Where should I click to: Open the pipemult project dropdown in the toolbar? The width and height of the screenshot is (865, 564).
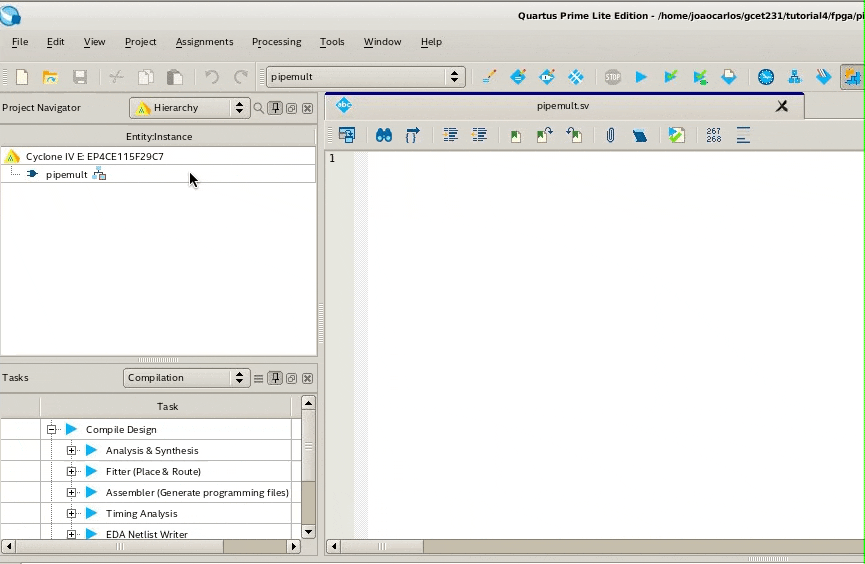(366, 77)
